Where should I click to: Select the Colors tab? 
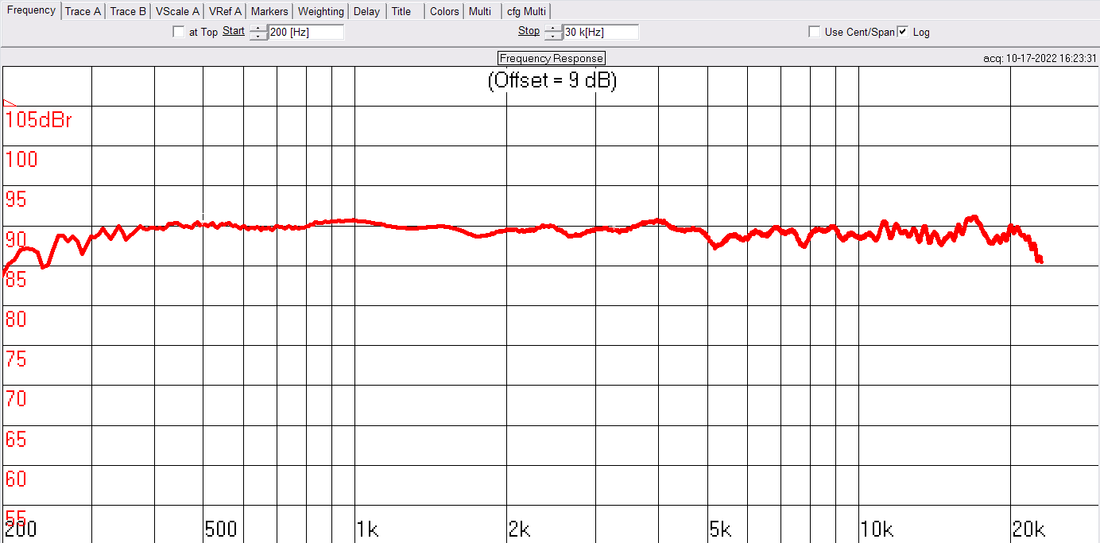[444, 12]
